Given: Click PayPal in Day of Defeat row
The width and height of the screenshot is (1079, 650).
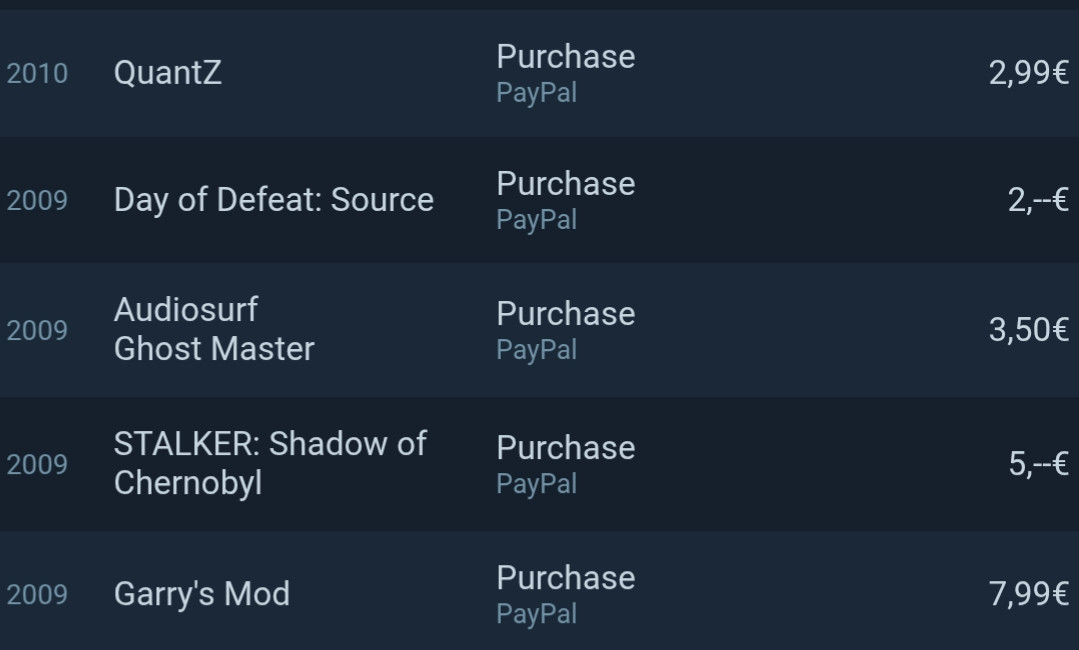Looking at the screenshot, I should (x=536, y=220).
